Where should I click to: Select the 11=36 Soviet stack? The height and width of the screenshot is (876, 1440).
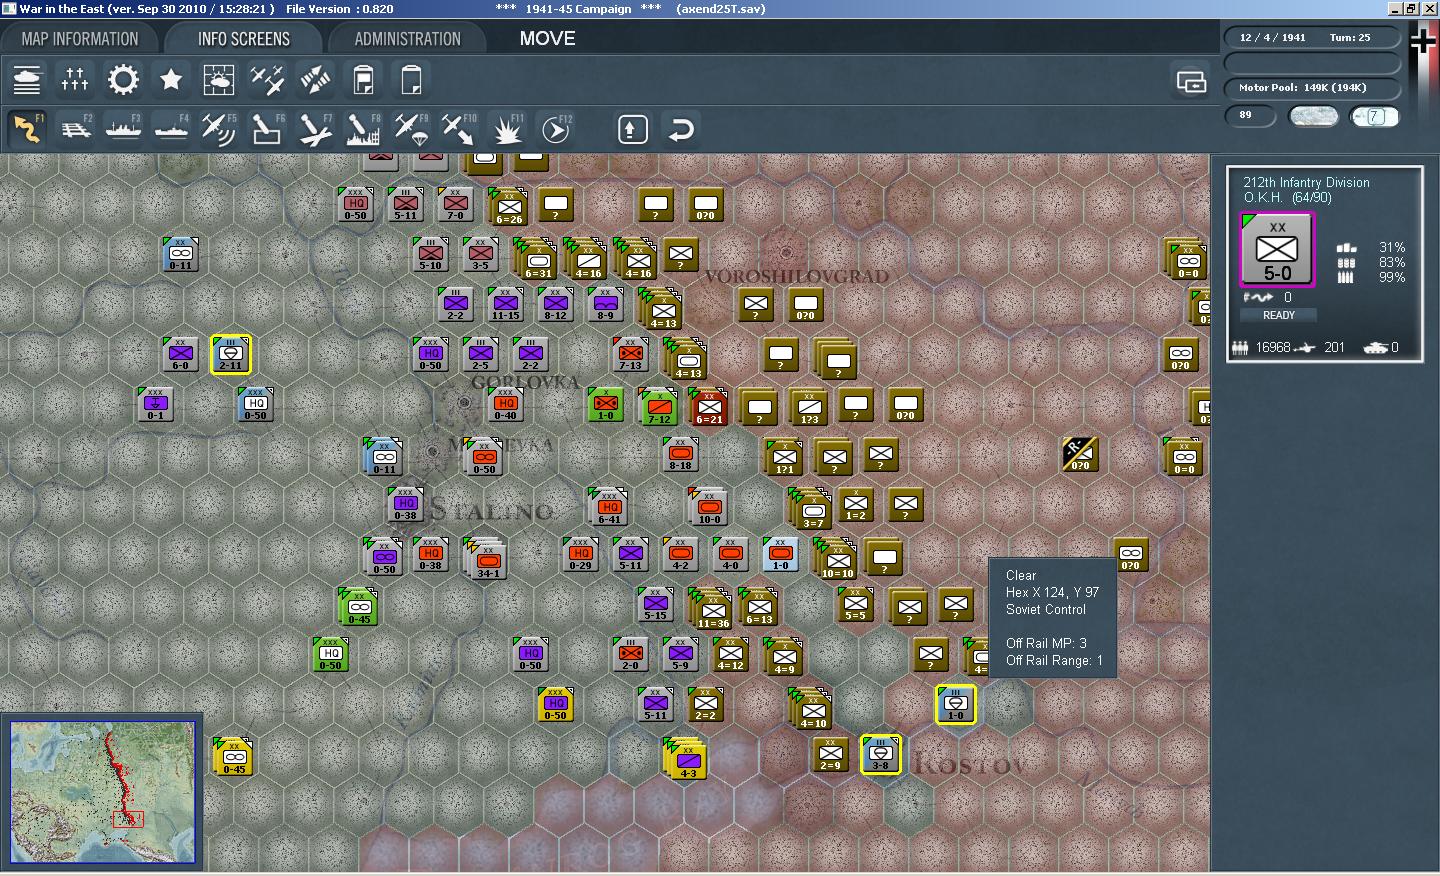(x=711, y=608)
